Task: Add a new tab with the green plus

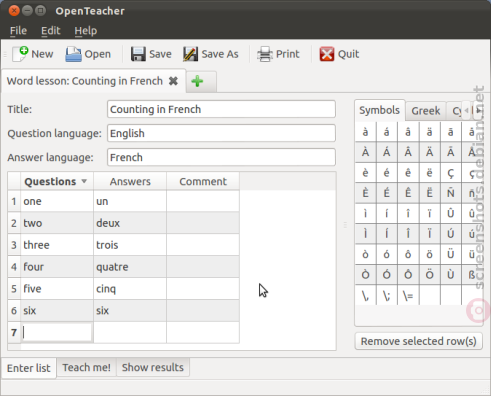Action: [x=197, y=81]
